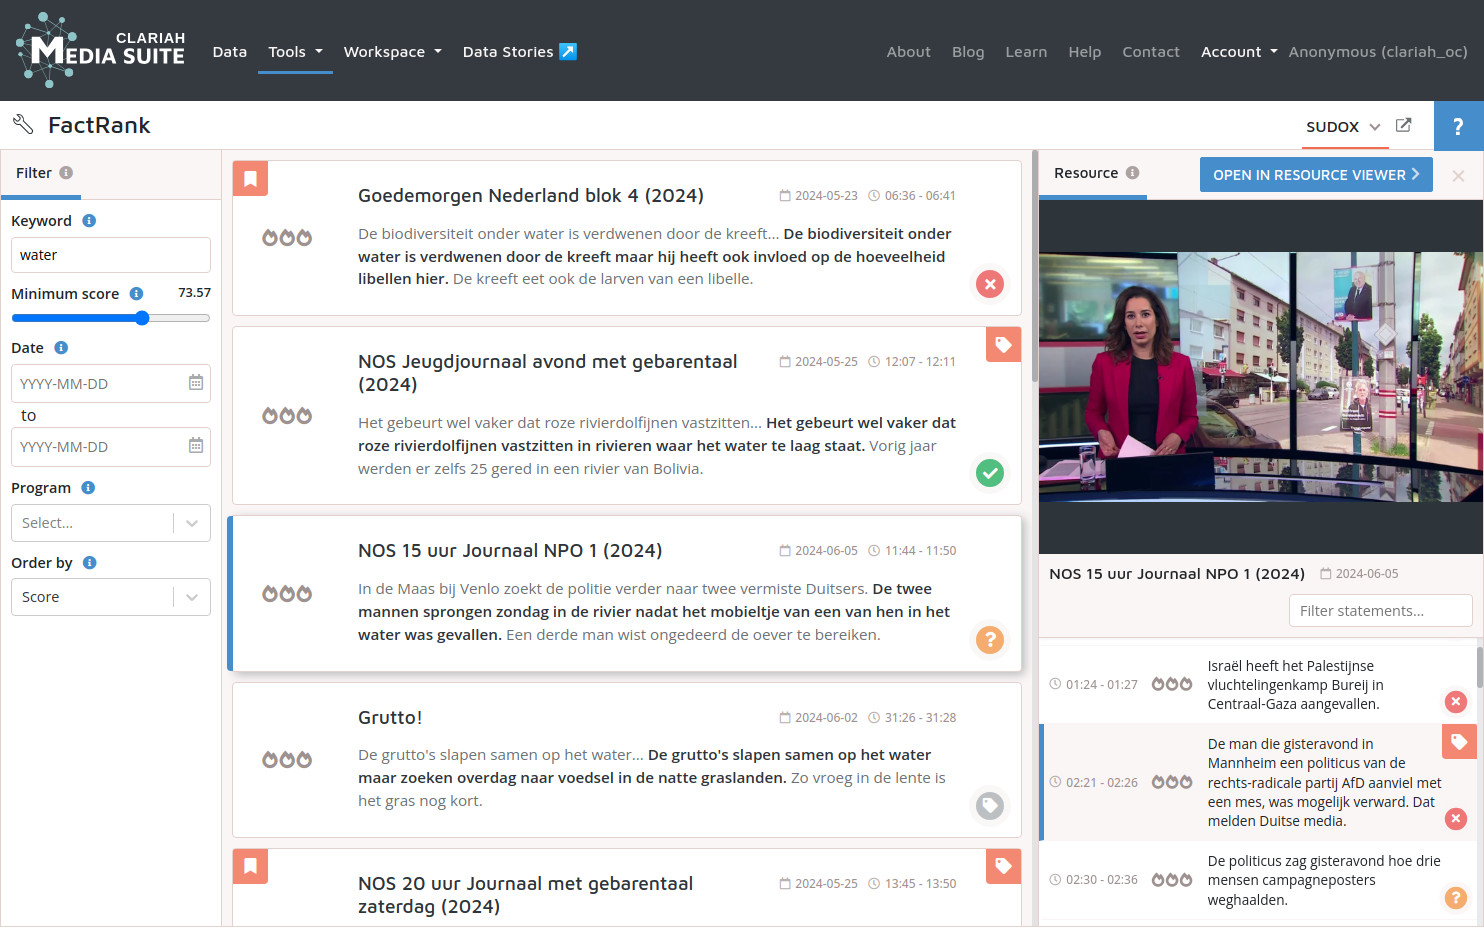
Task: Click Anonymous (clariah_oc) user label
Action: coord(1378,52)
